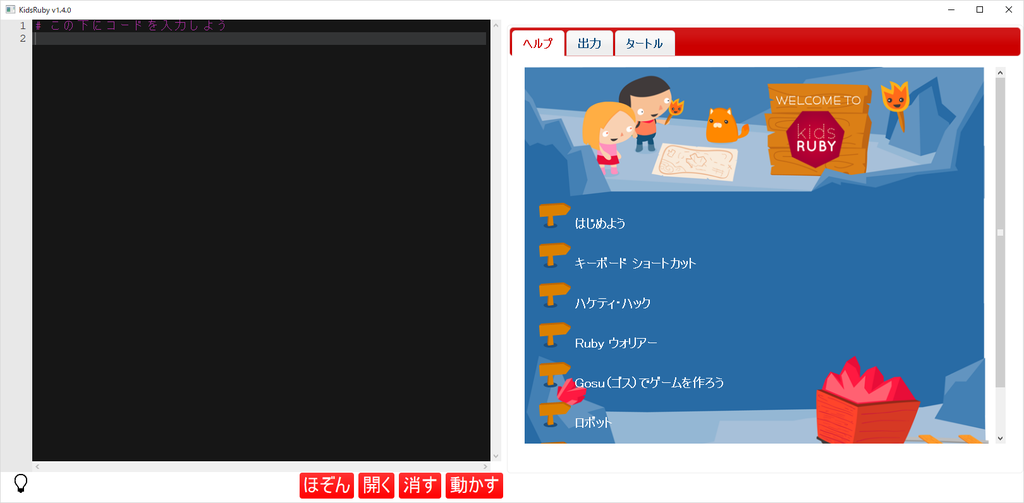This screenshot has height=503, width=1024.
Task: Open the タートル tab
Action: coord(645,44)
